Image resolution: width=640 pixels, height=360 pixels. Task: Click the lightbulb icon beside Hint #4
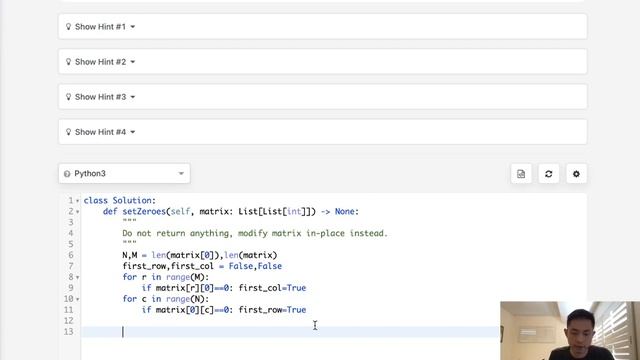pyautogui.click(x=68, y=132)
